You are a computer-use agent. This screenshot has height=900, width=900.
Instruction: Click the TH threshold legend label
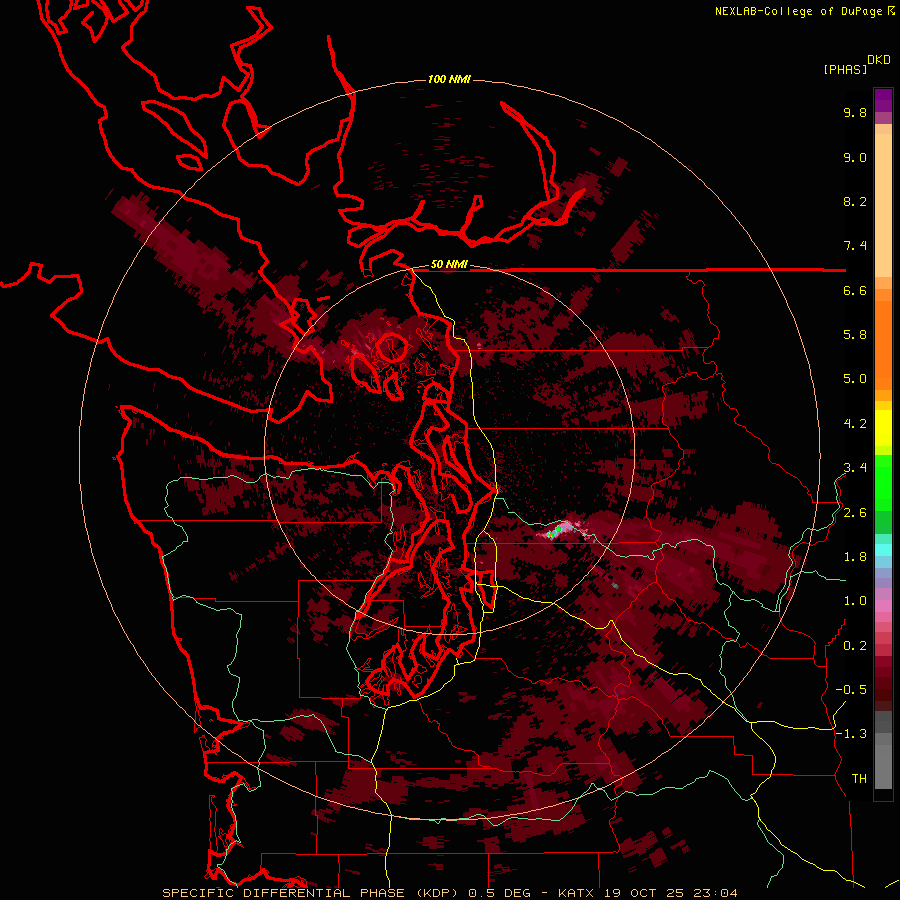(859, 779)
